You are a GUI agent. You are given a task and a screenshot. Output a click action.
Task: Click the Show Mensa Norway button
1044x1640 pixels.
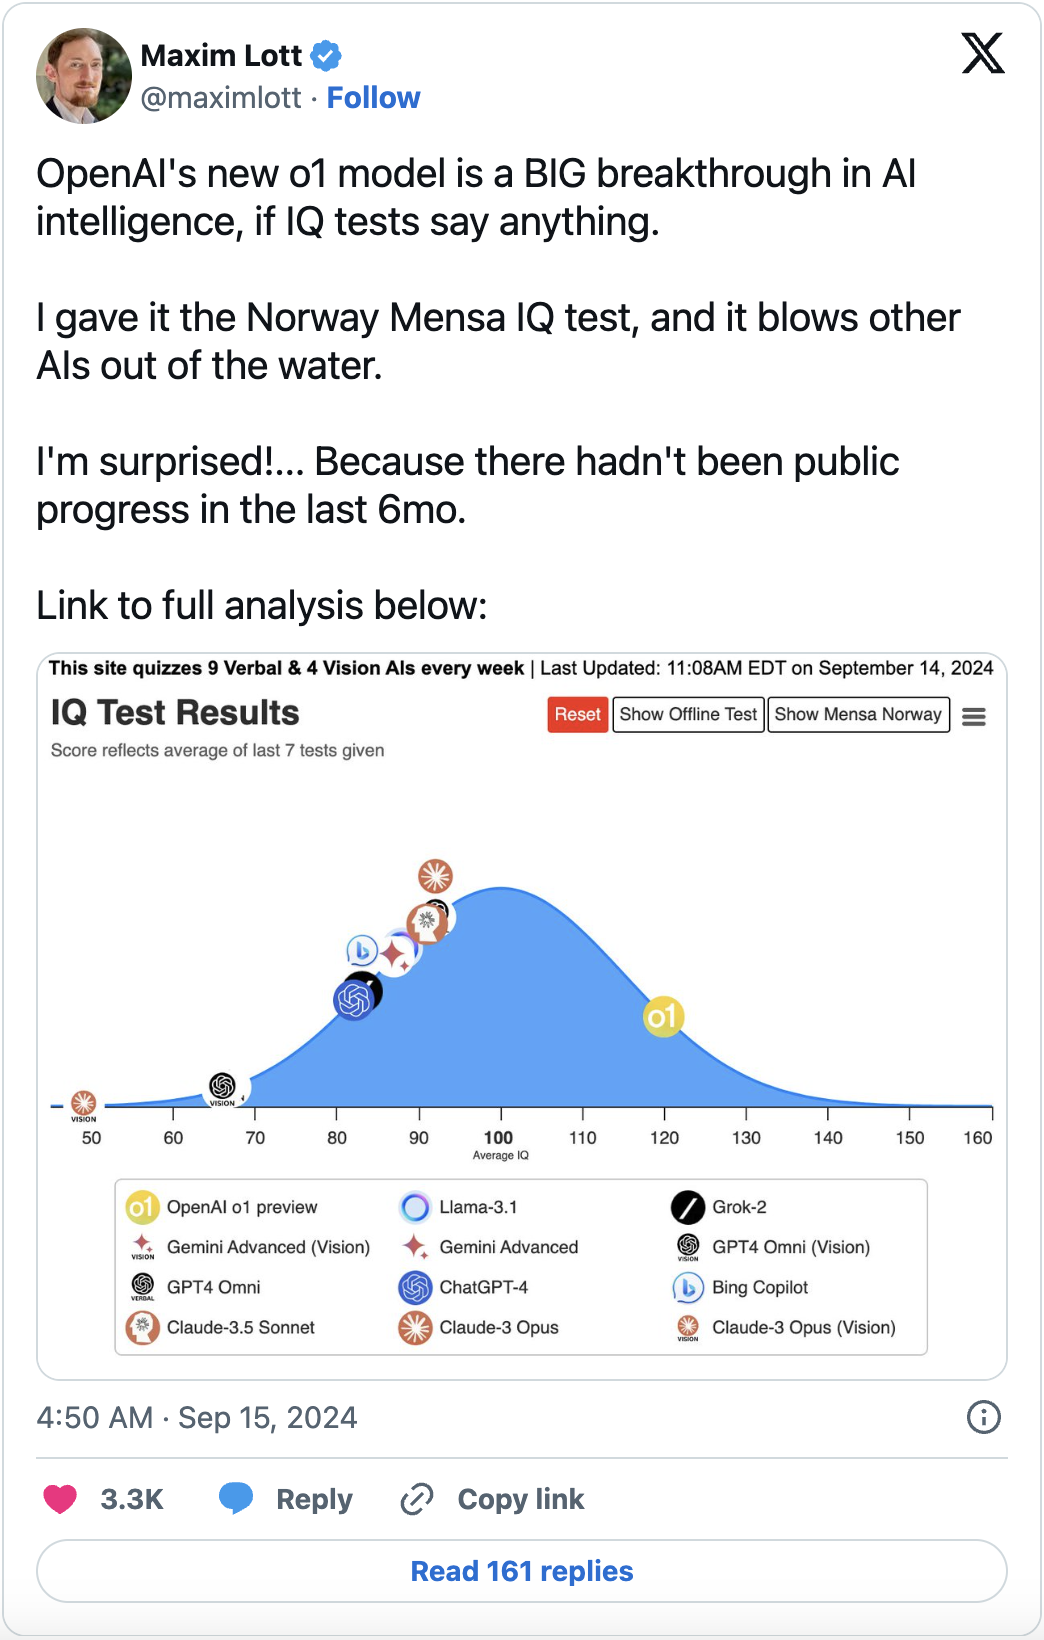858,714
